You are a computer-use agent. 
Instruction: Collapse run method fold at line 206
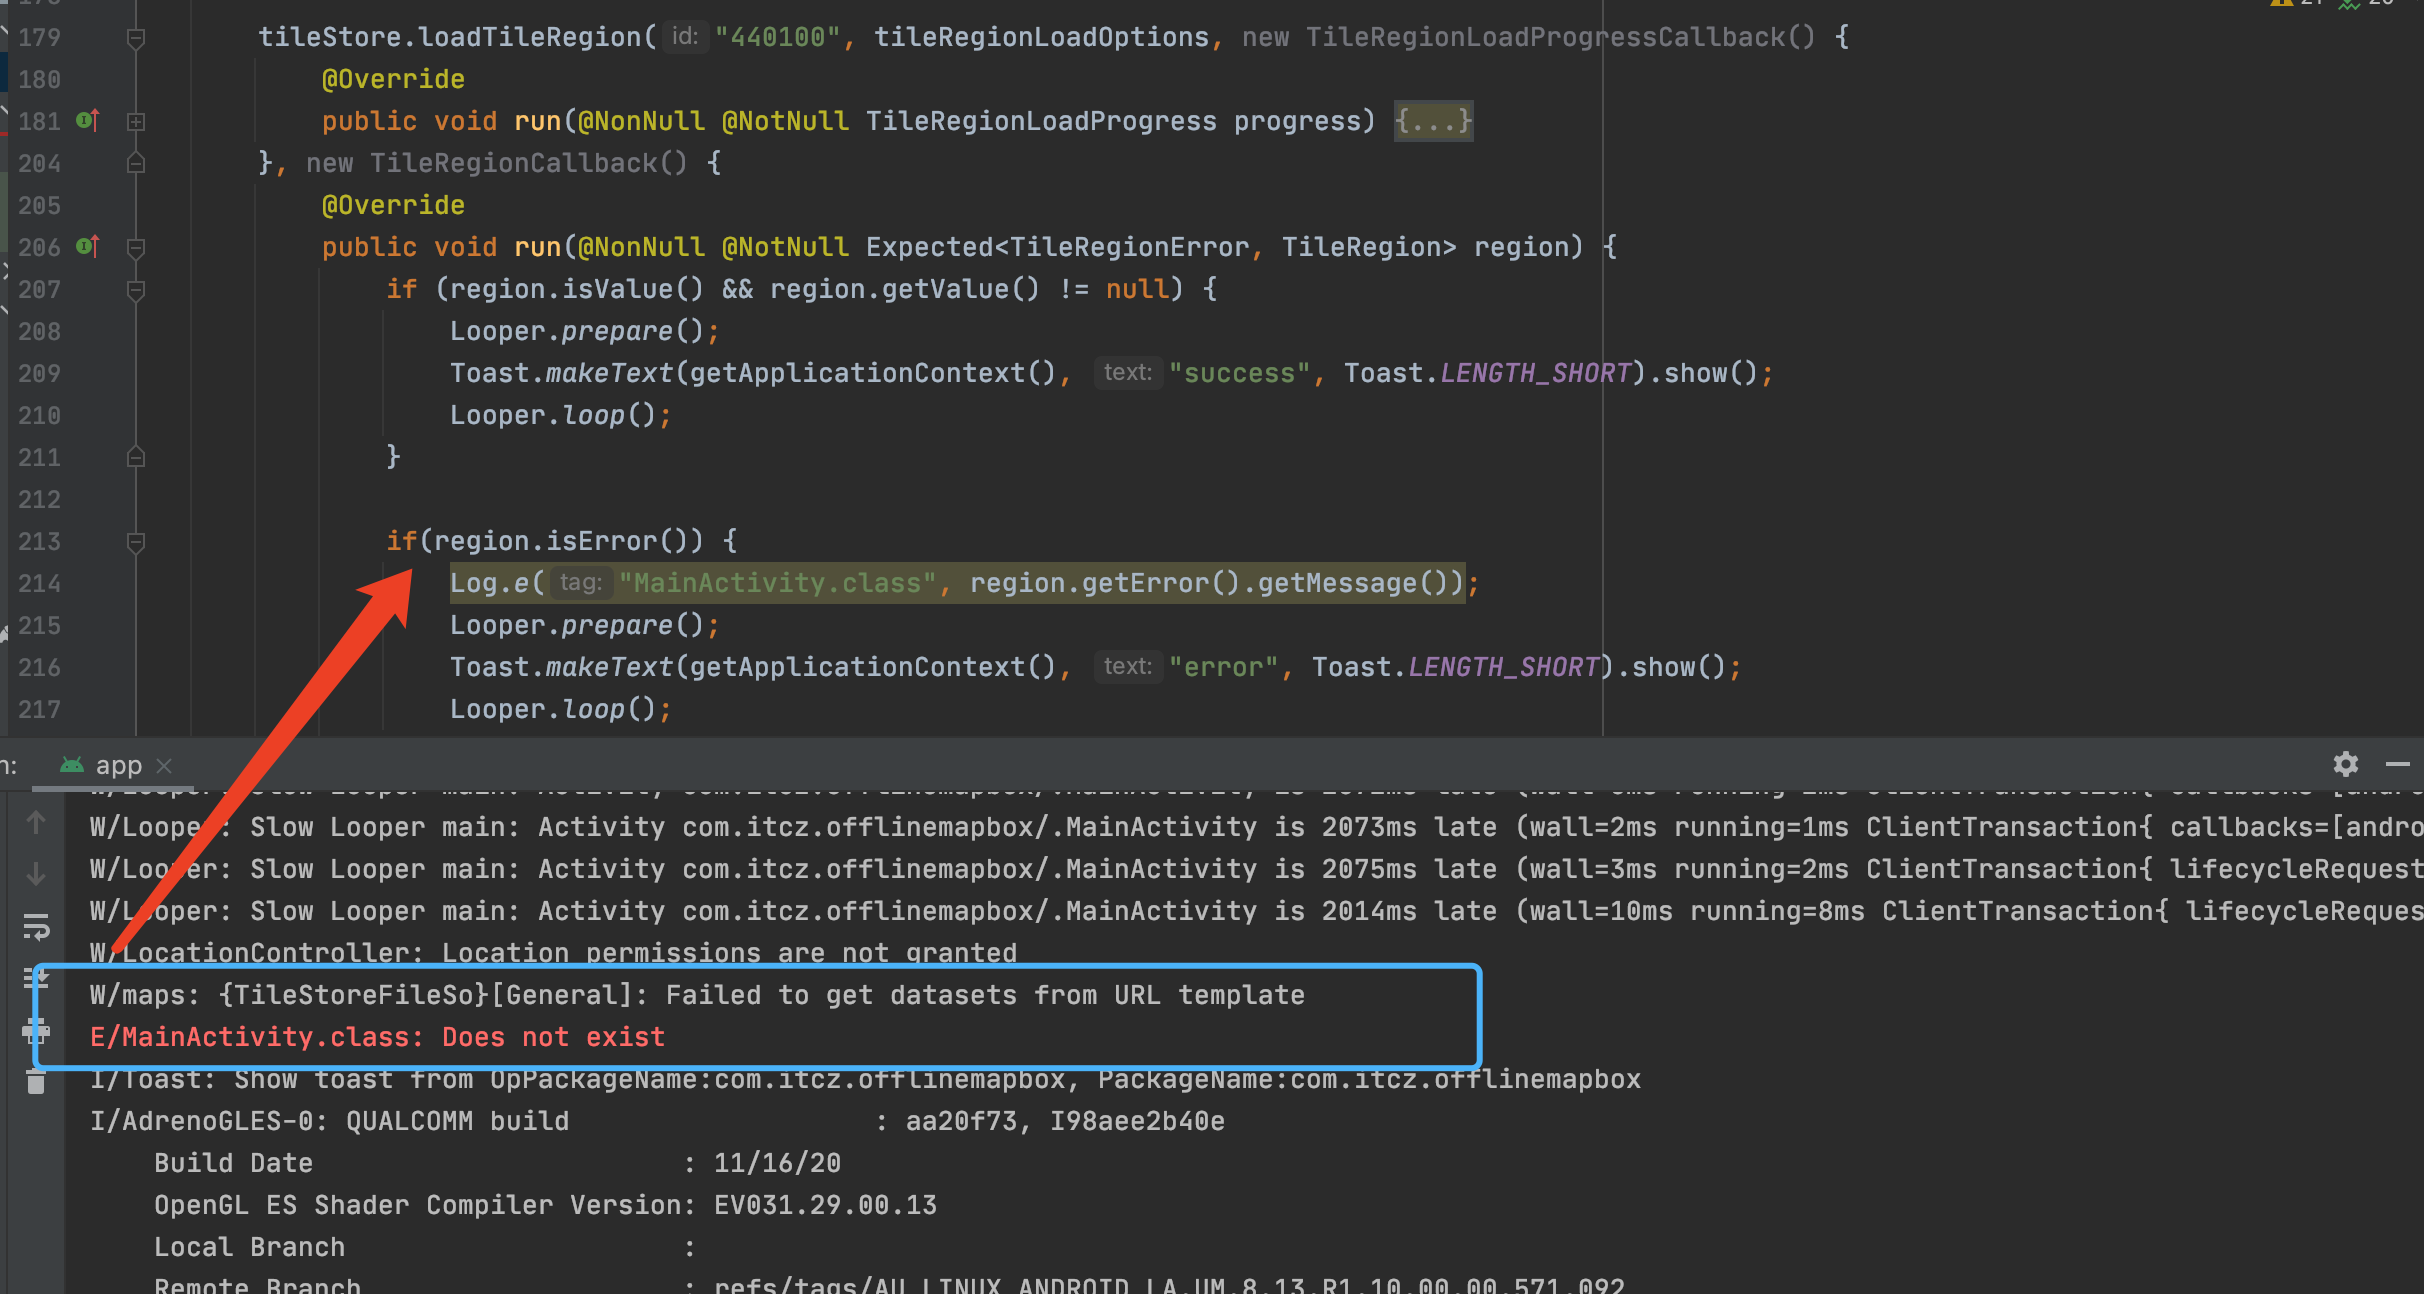[137, 247]
